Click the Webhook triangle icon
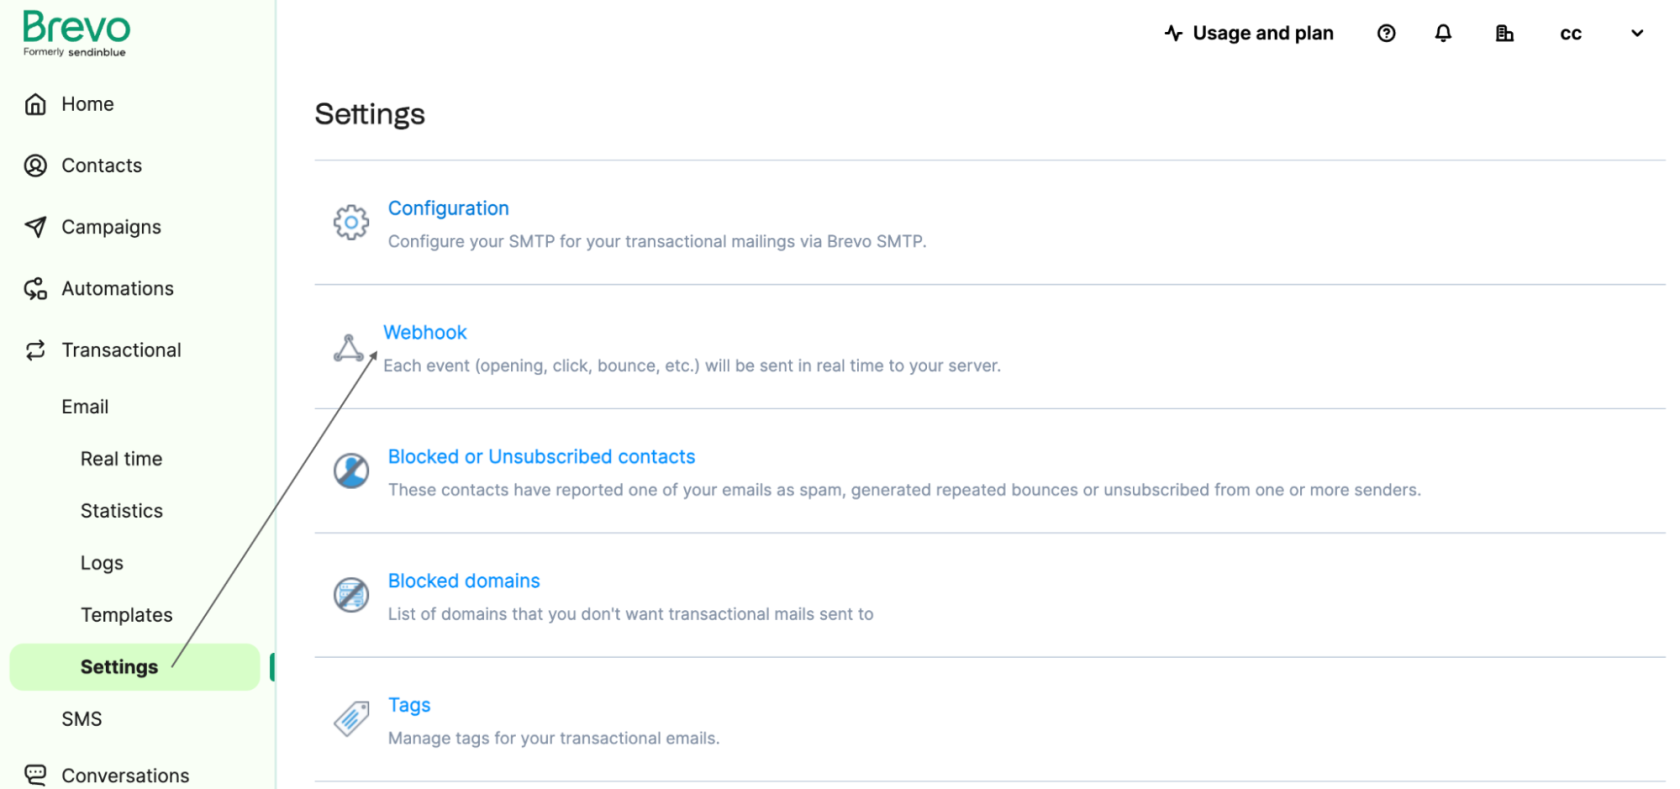1680x789 pixels. coord(348,347)
